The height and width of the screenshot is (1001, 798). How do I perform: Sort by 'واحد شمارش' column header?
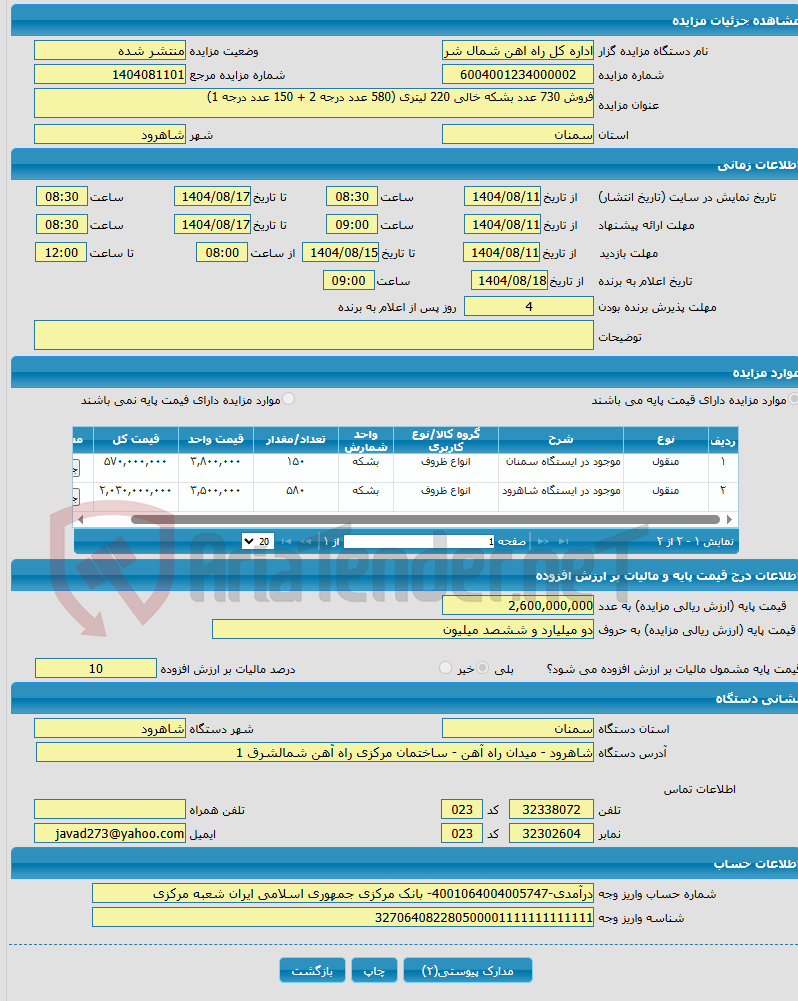[366, 440]
